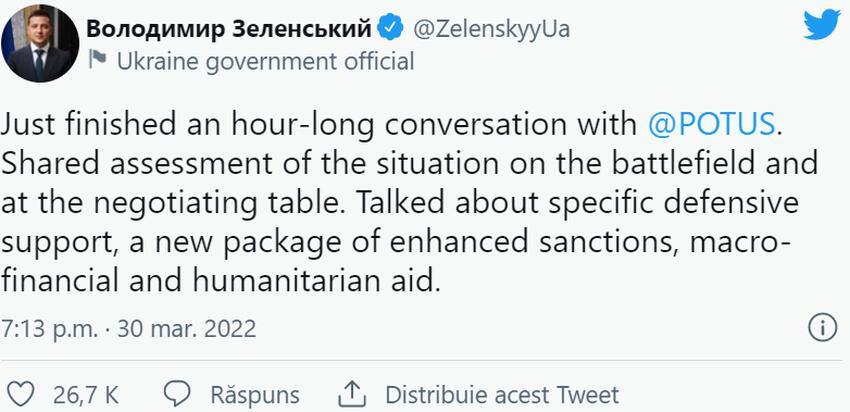
Task: Click the tweet's first line of text
Action: (x=320, y=126)
